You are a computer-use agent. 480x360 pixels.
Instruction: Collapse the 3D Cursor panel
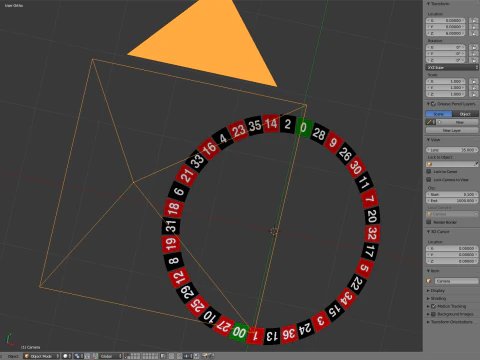(x=429, y=231)
